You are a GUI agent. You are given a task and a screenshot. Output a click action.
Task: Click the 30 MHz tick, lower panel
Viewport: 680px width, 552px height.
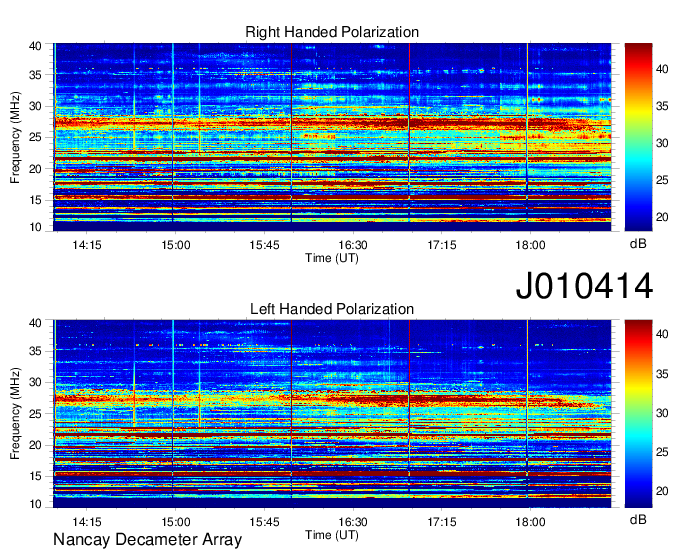coord(35,382)
